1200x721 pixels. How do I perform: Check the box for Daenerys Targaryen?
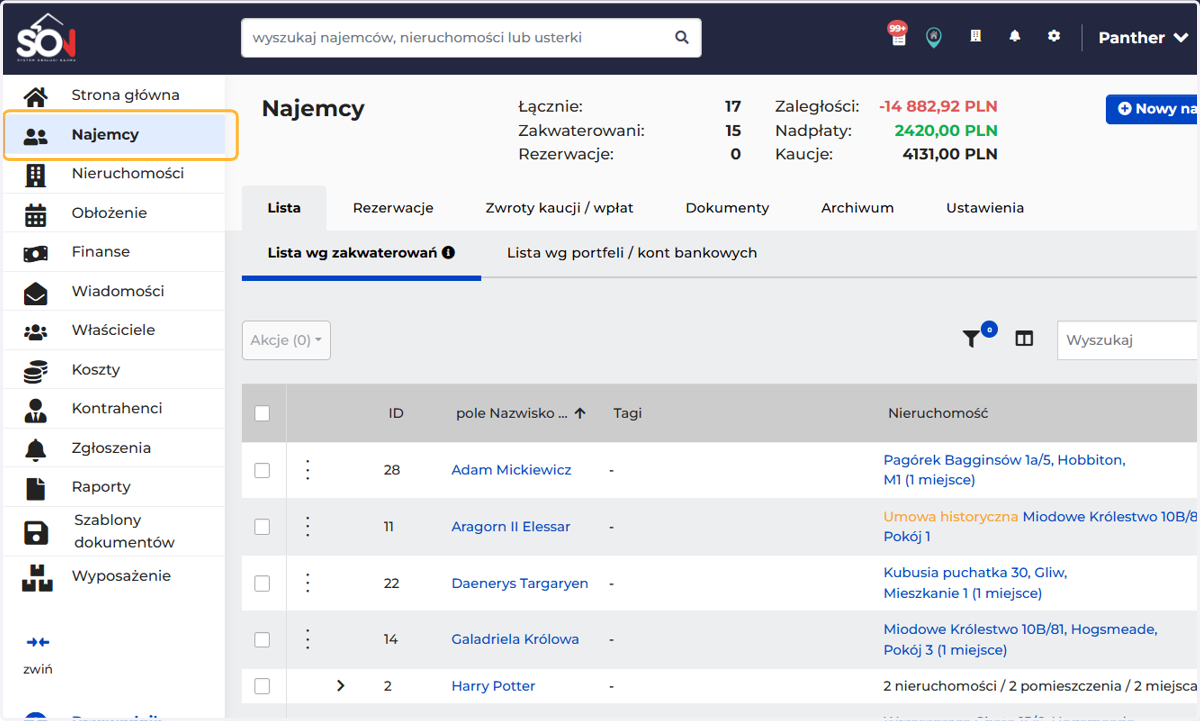pyautogui.click(x=262, y=583)
